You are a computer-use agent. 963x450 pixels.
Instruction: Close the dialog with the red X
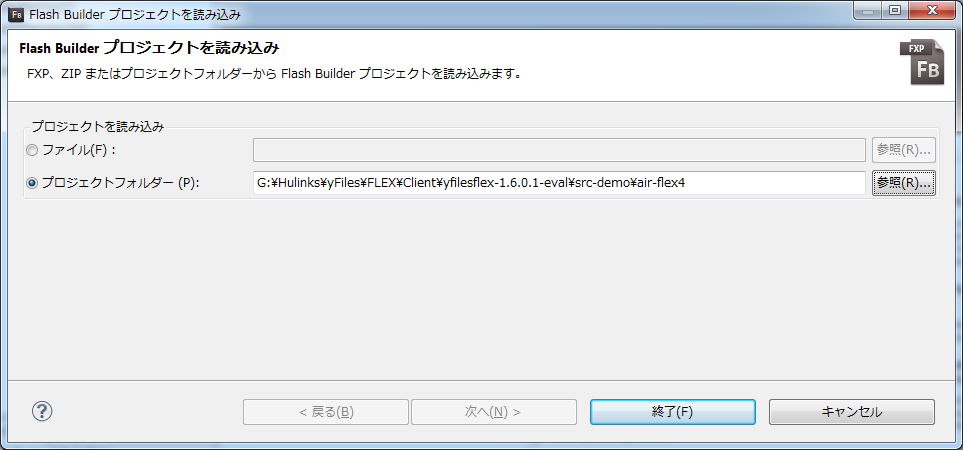[932, 10]
